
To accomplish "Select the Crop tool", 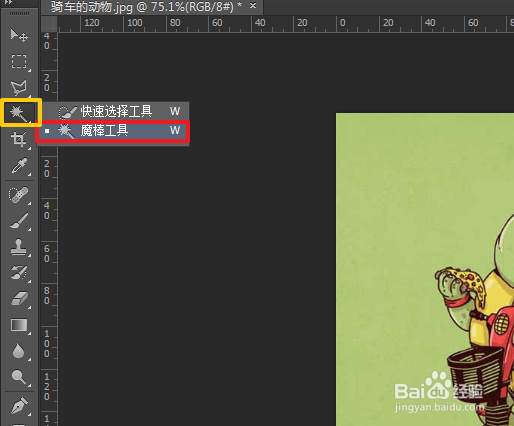I will pyautogui.click(x=19, y=139).
